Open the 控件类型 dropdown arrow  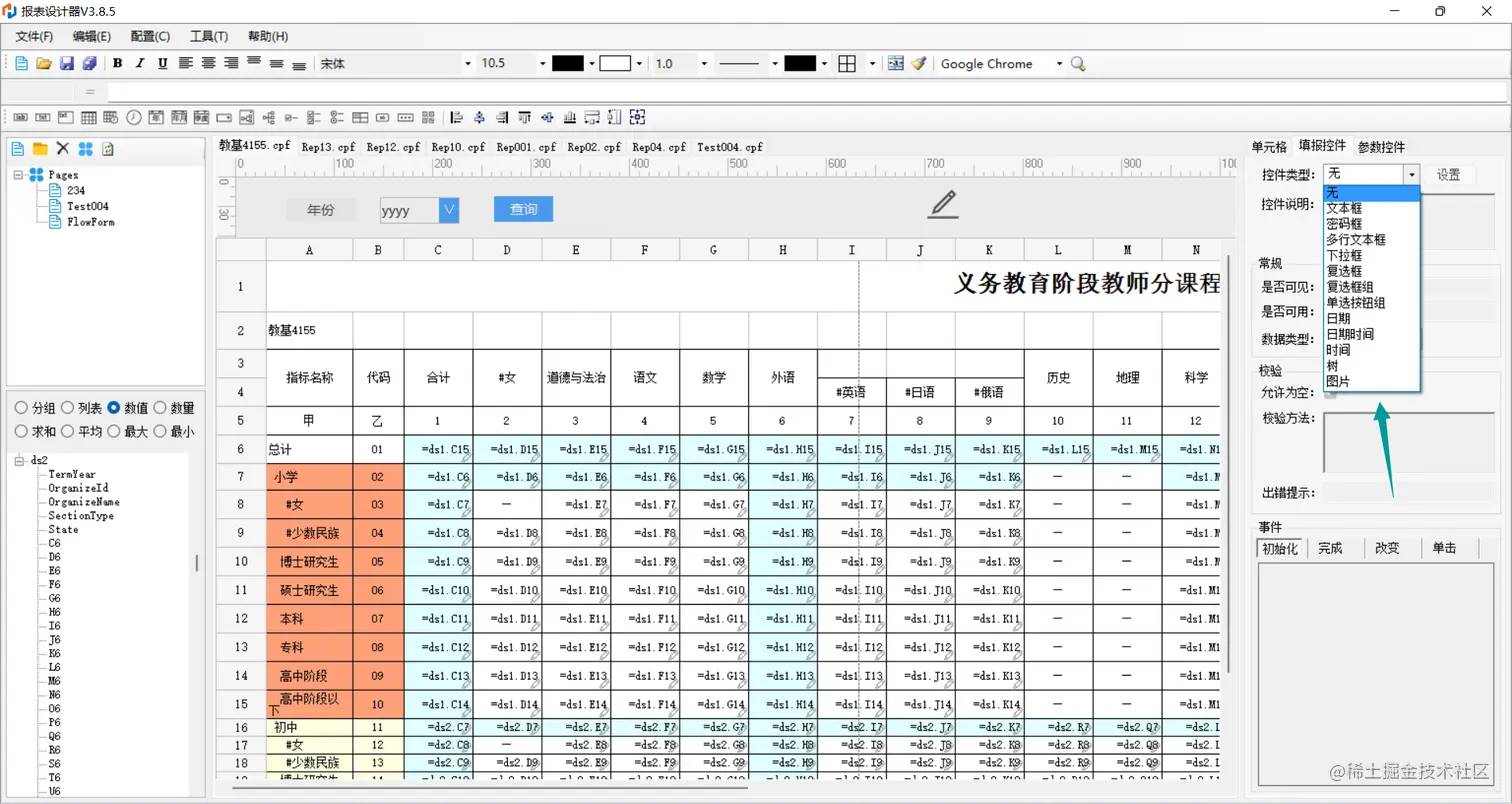point(1411,174)
